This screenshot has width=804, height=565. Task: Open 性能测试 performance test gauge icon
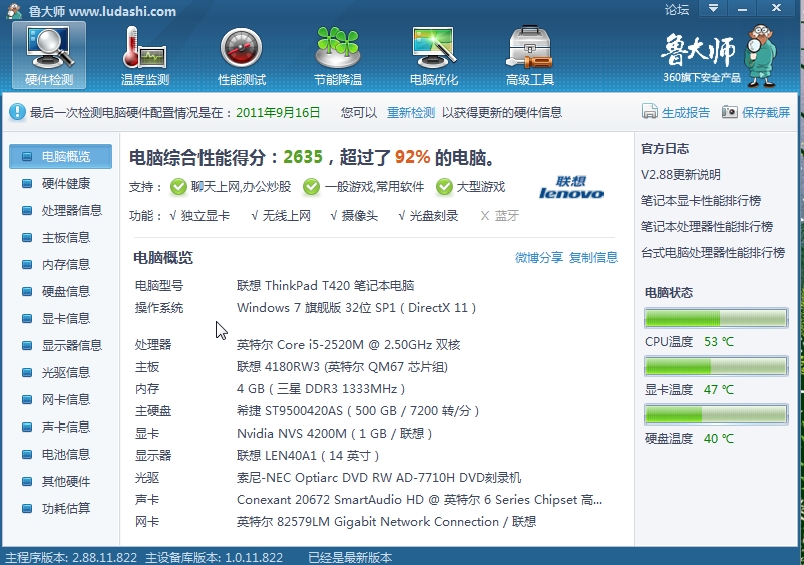[242, 55]
